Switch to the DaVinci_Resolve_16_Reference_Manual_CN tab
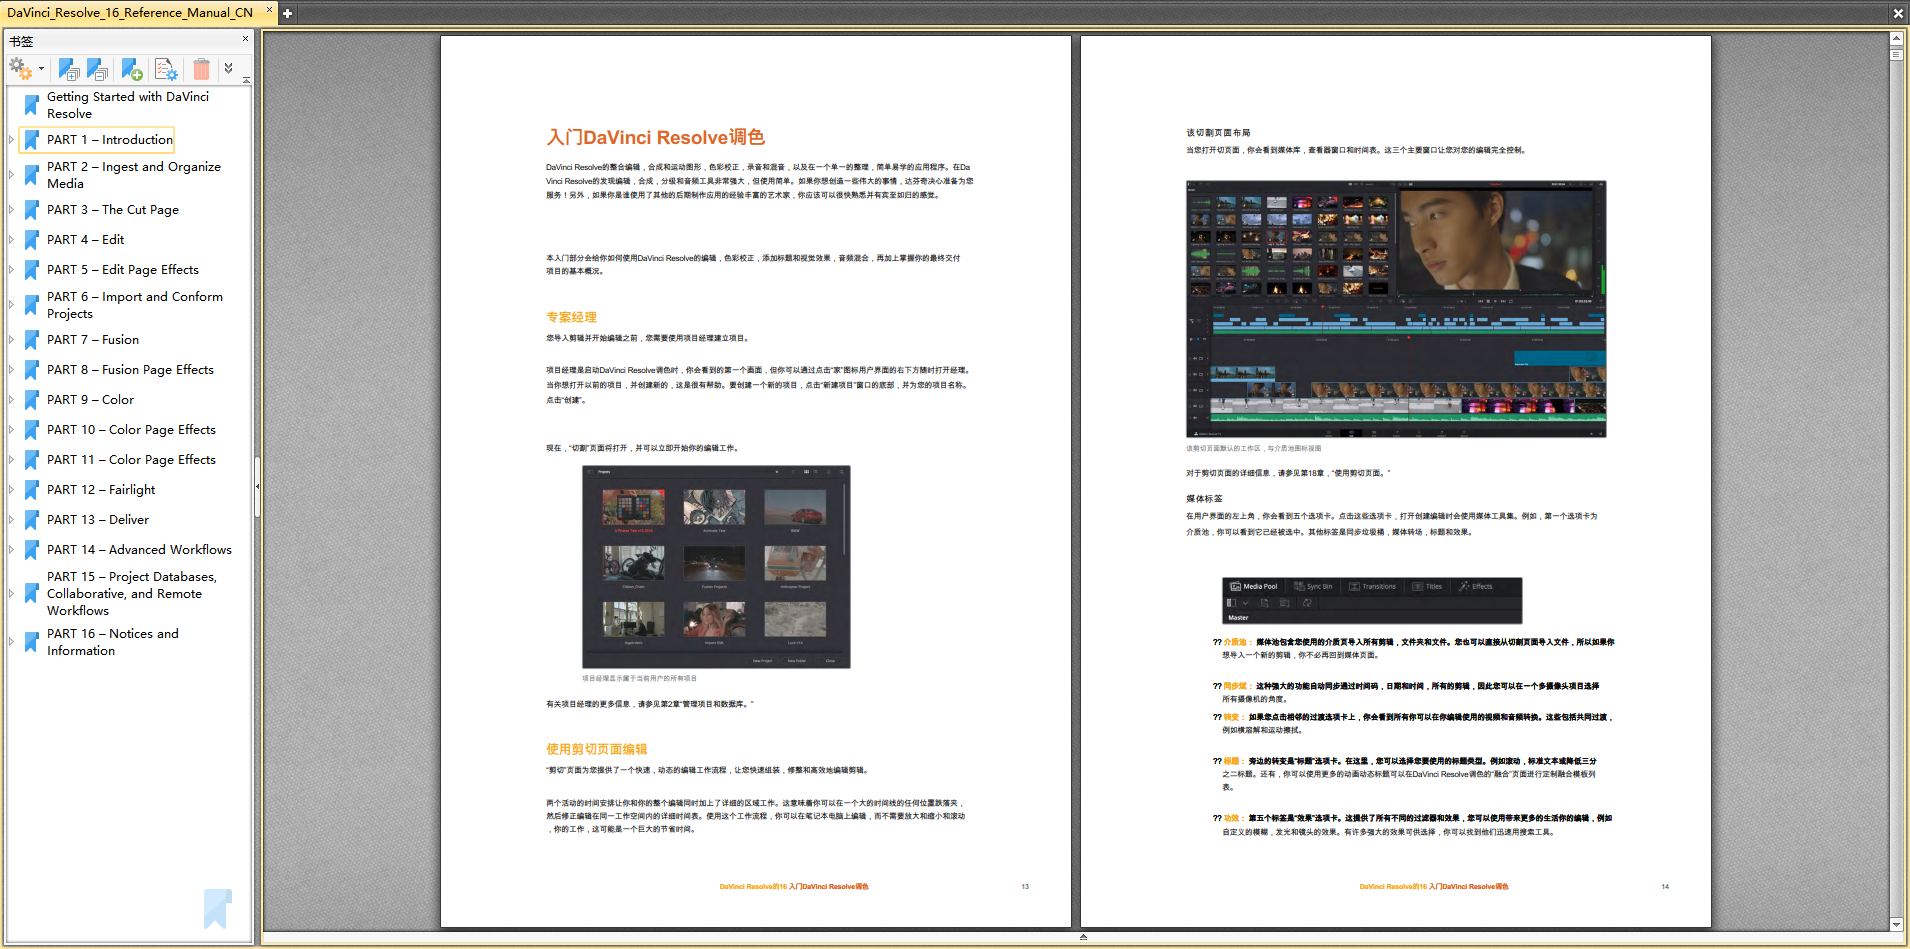Image resolution: width=1910 pixels, height=949 pixels. tap(130, 13)
